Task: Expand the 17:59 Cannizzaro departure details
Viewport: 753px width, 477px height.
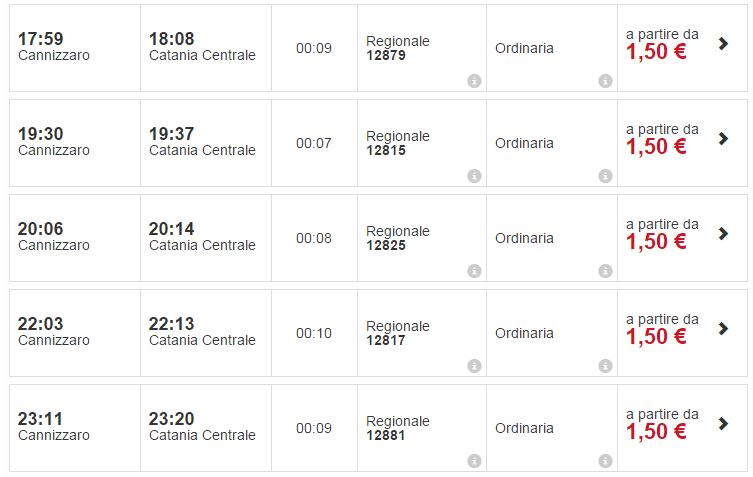Action: (724, 44)
